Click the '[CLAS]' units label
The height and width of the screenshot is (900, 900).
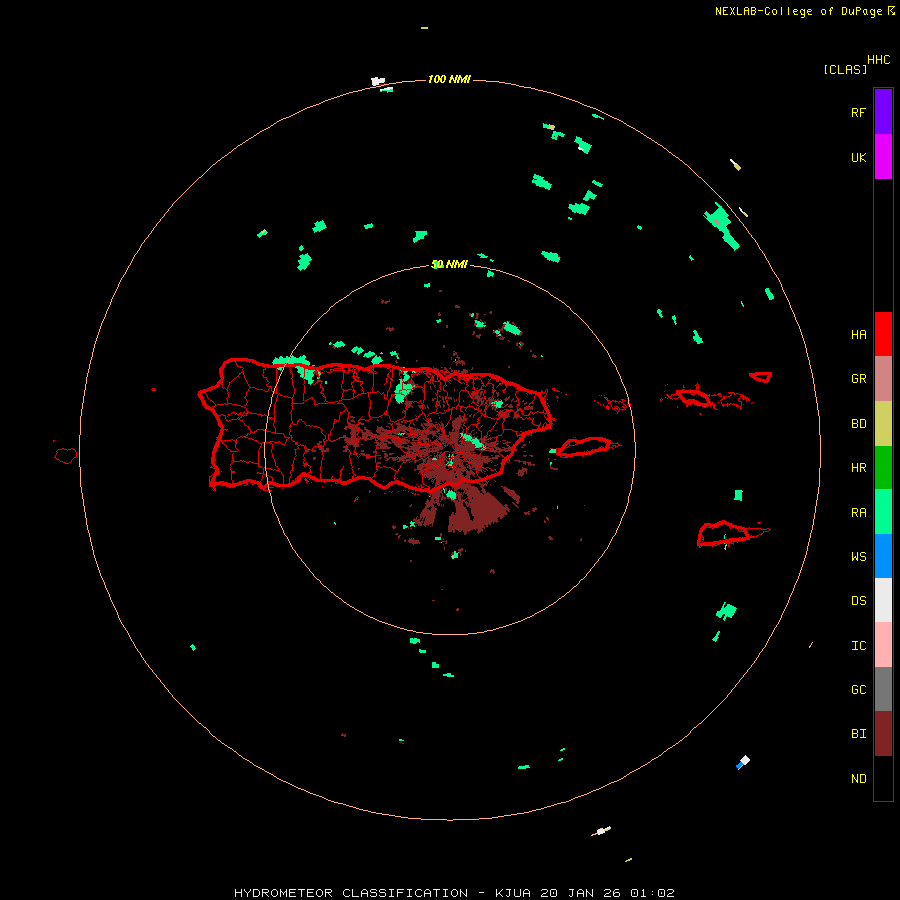[845, 69]
